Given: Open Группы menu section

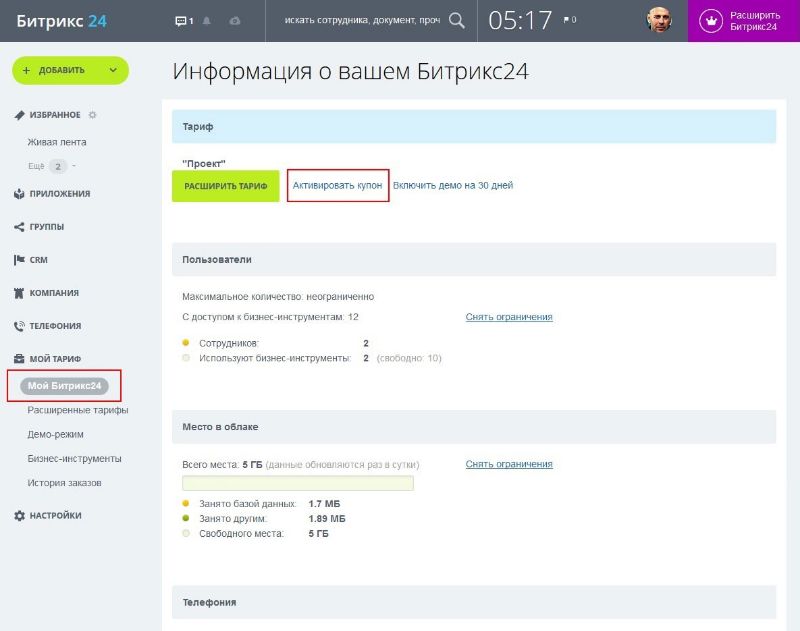Looking at the screenshot, I should click(x=46, y=227).
